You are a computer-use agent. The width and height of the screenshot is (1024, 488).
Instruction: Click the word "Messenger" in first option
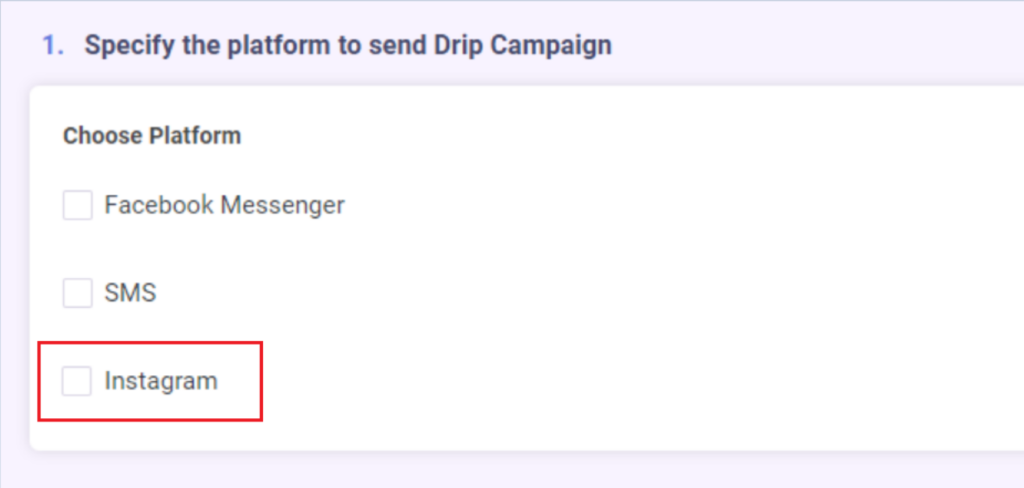[282, 206]
